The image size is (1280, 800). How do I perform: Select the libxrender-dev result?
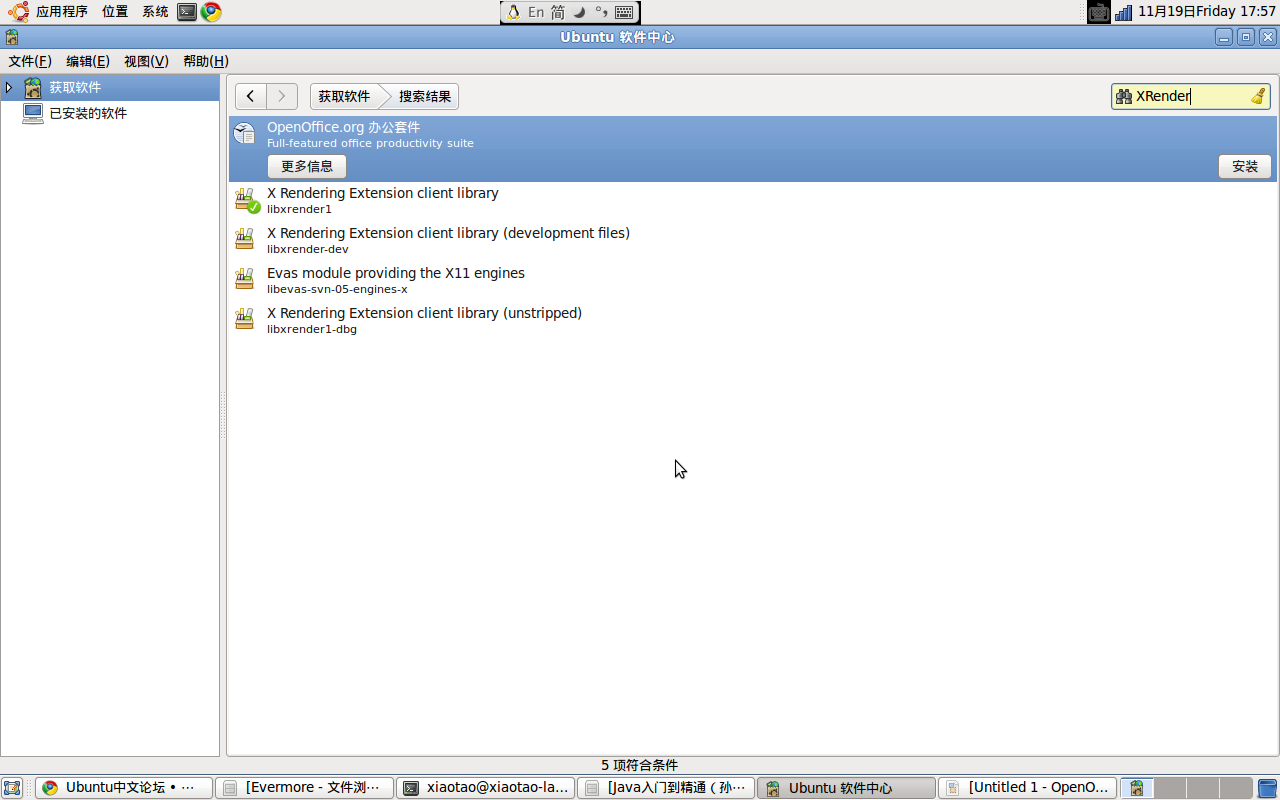point(752,240)
